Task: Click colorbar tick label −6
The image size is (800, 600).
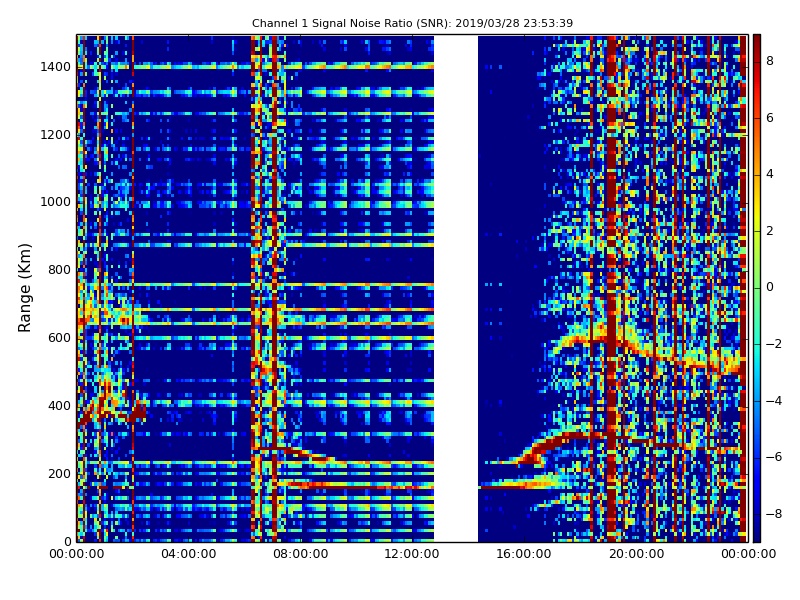Action: point(774,457)
